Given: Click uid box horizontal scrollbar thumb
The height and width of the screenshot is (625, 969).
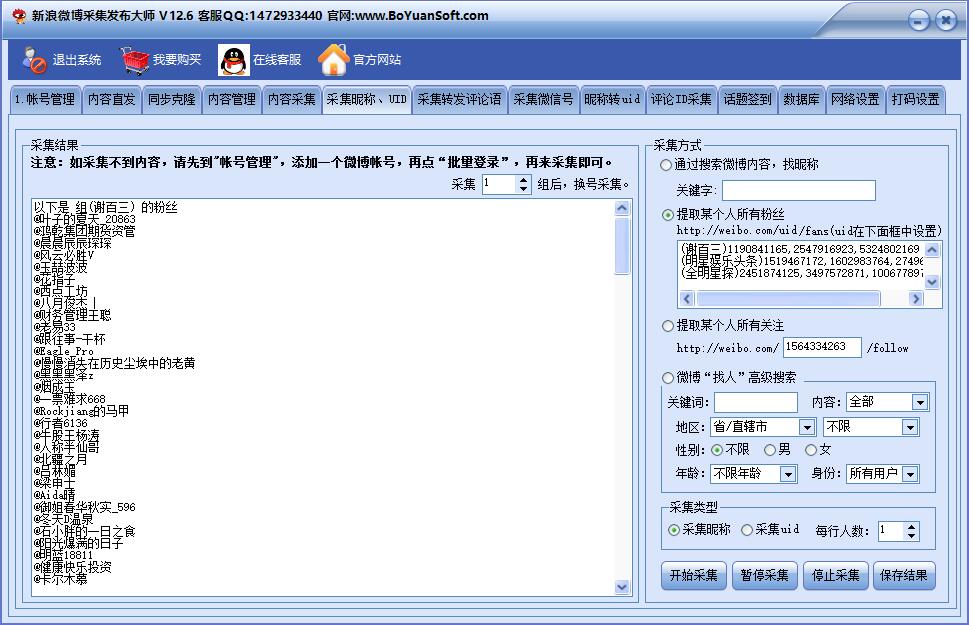Looking at the screenshot, I should pyautogui.click(x=788, y=299).
